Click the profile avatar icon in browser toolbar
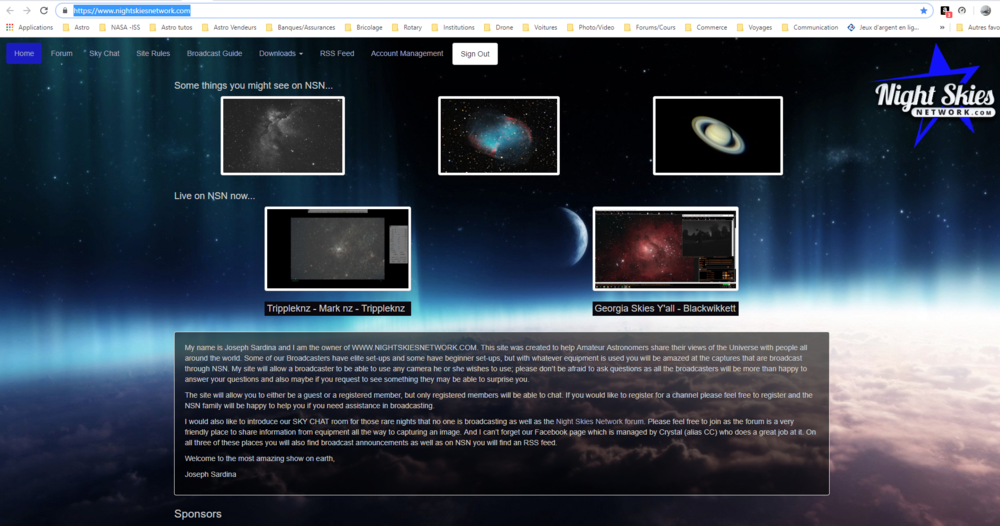This screenshot has width=1000, height=526. click(985, 11)
